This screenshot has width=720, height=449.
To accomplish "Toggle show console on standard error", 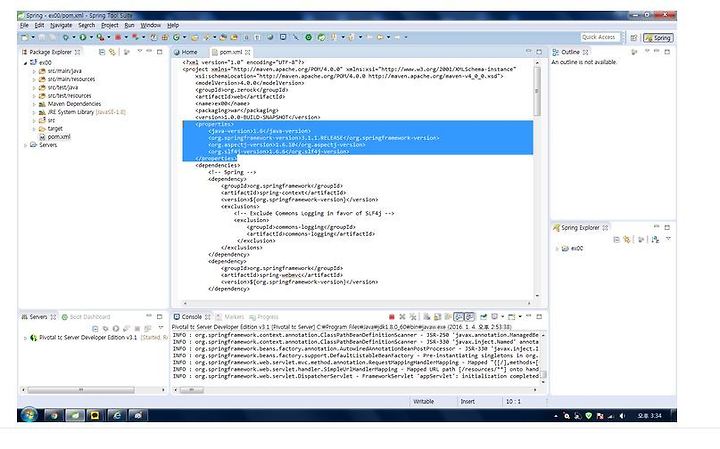I will tap(469, 317).
